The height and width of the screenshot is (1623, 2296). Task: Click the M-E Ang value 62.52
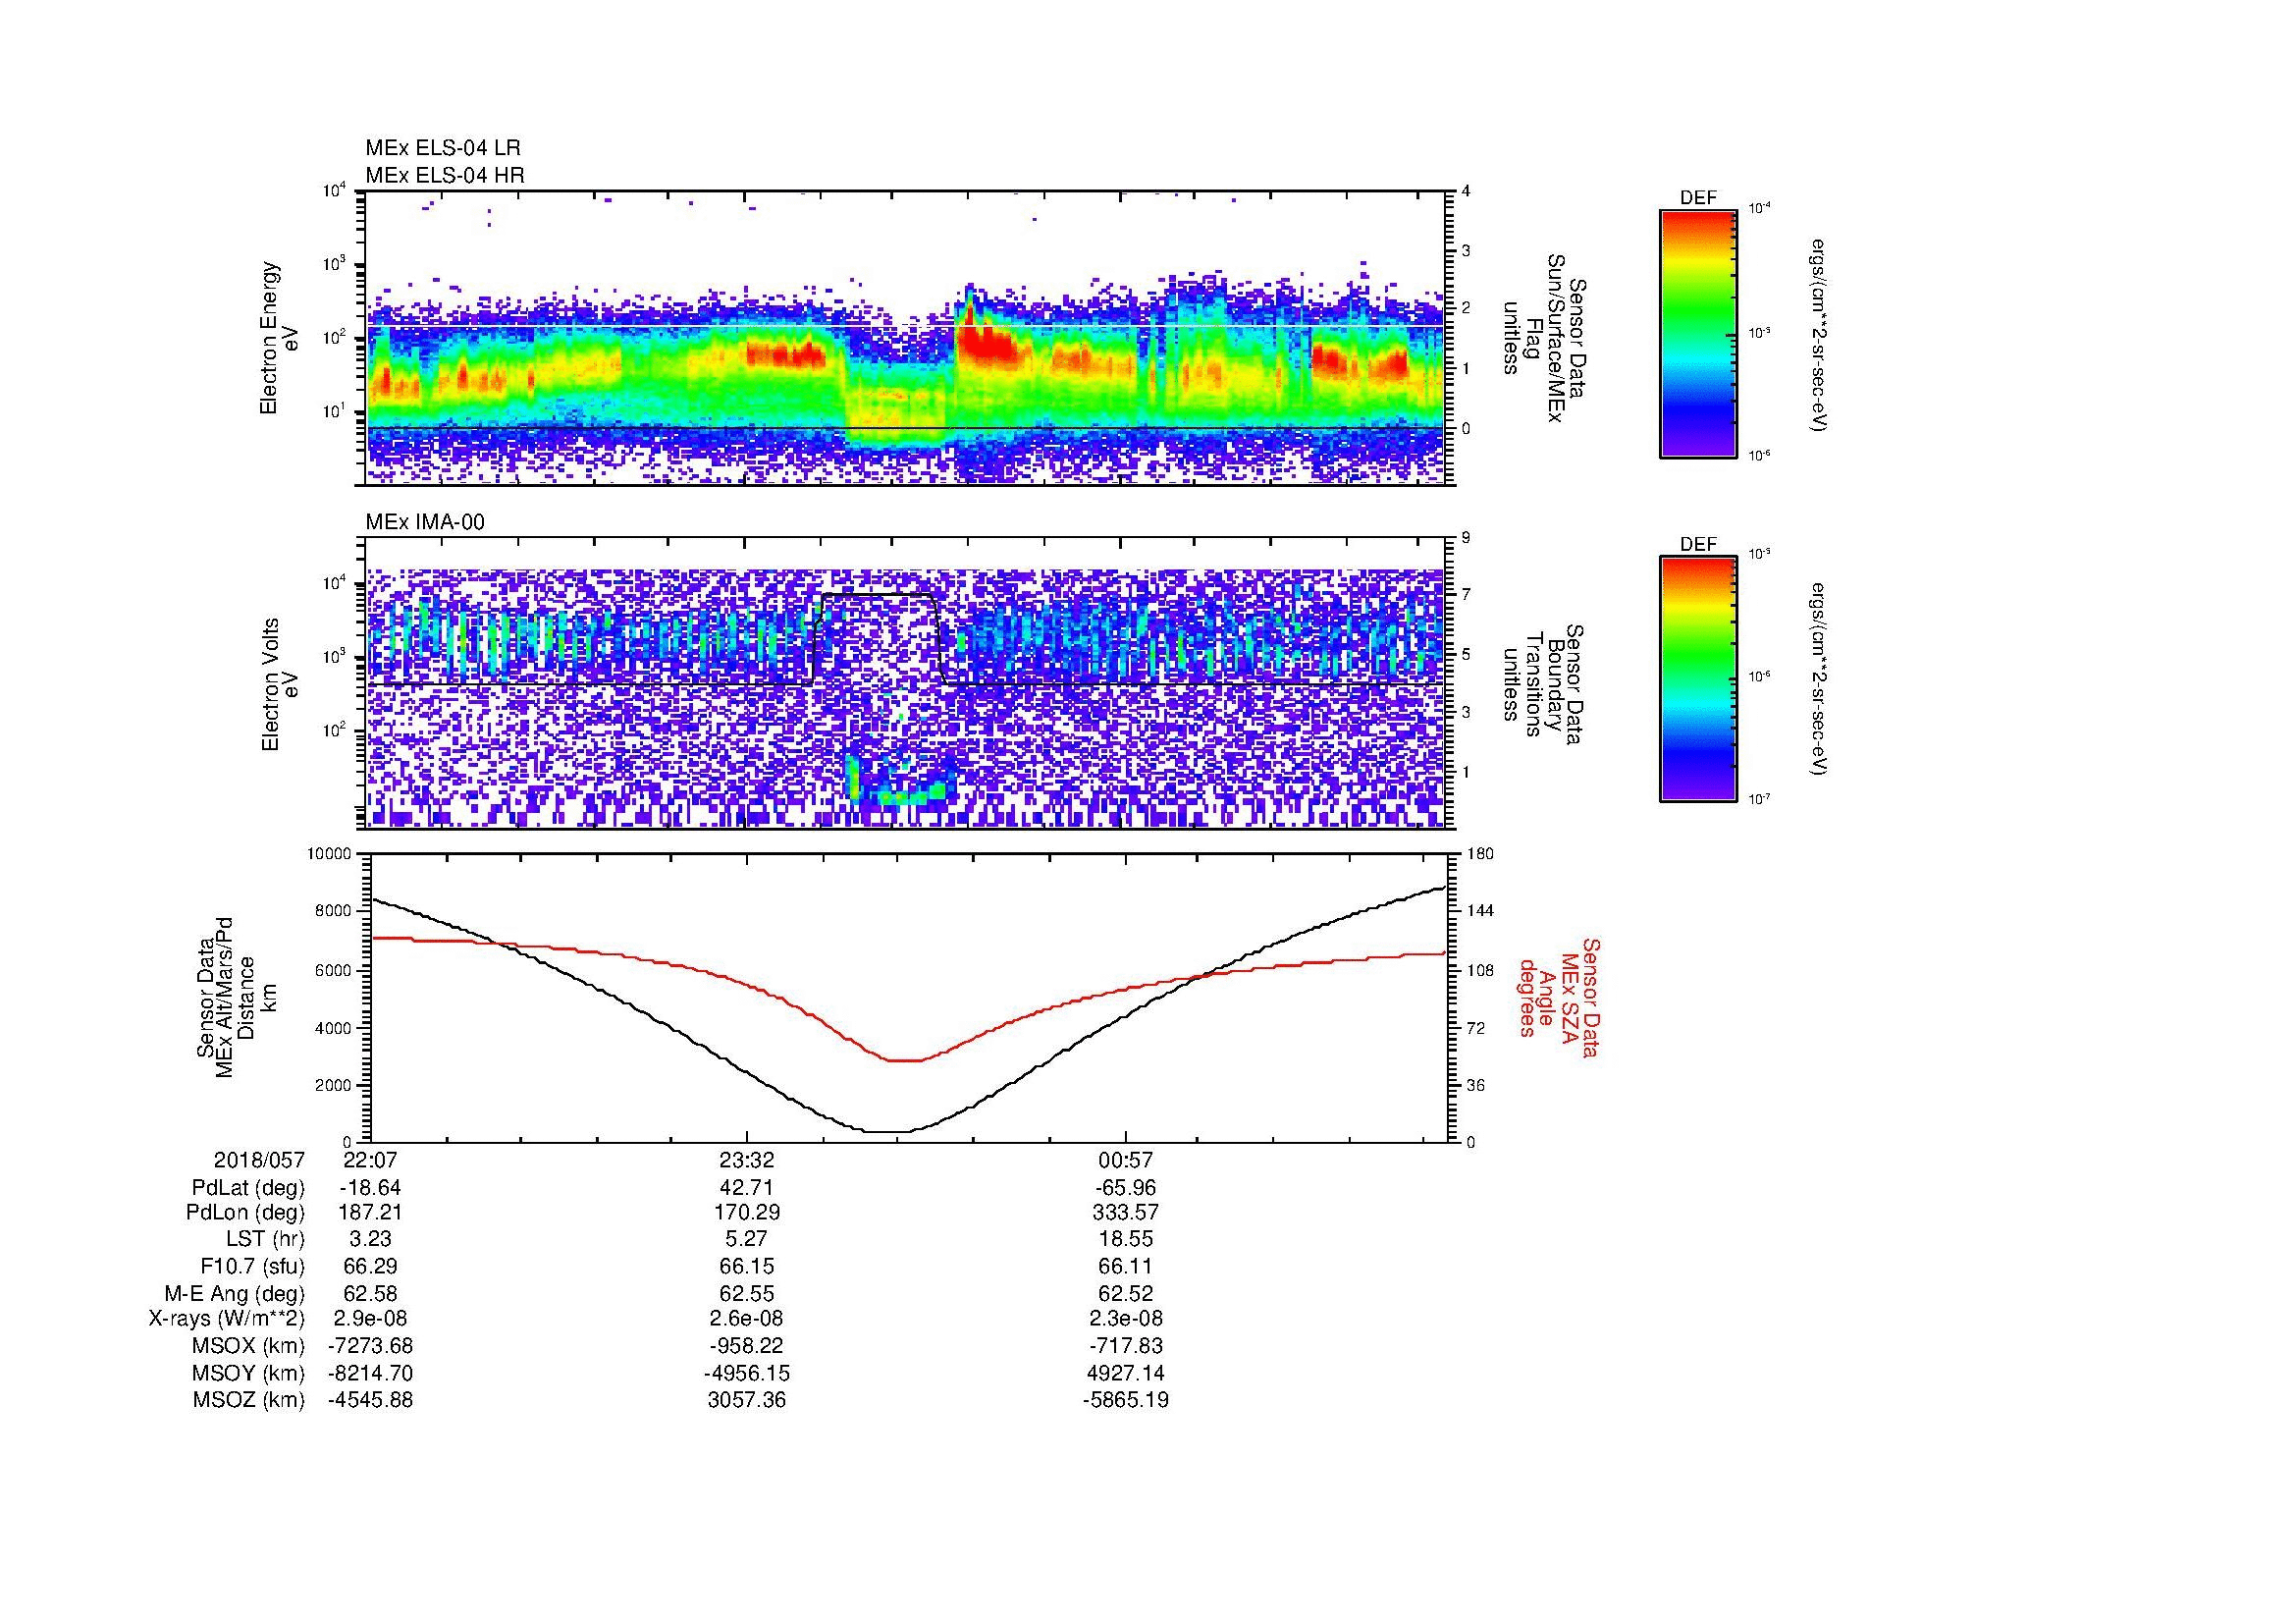[1125, 1293]
